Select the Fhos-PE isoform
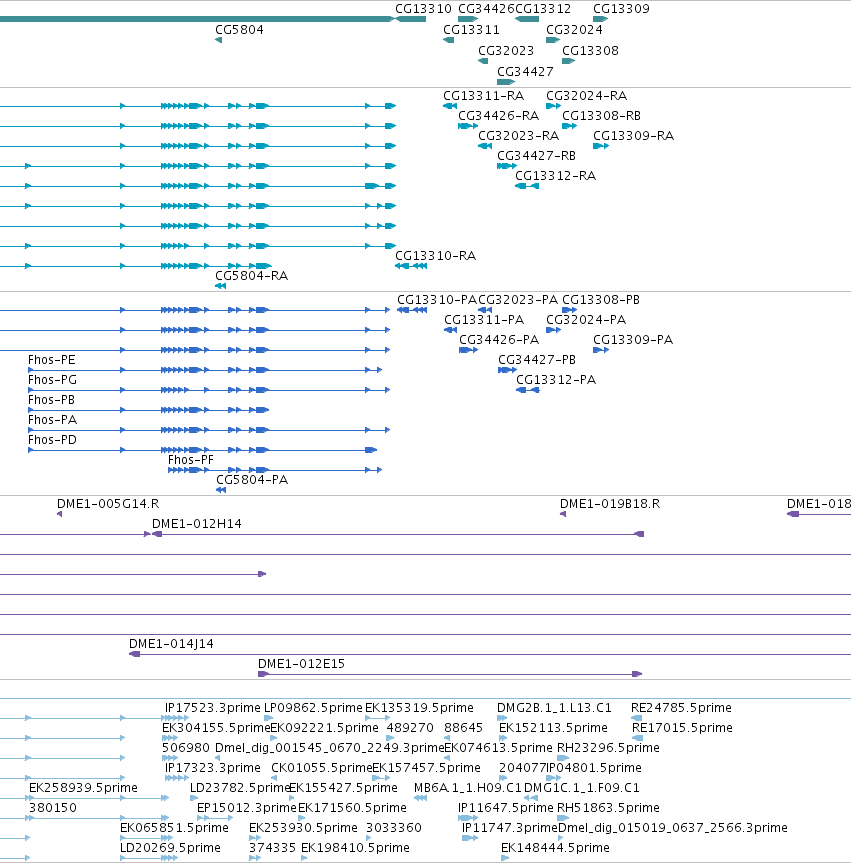 pos(52,360)
